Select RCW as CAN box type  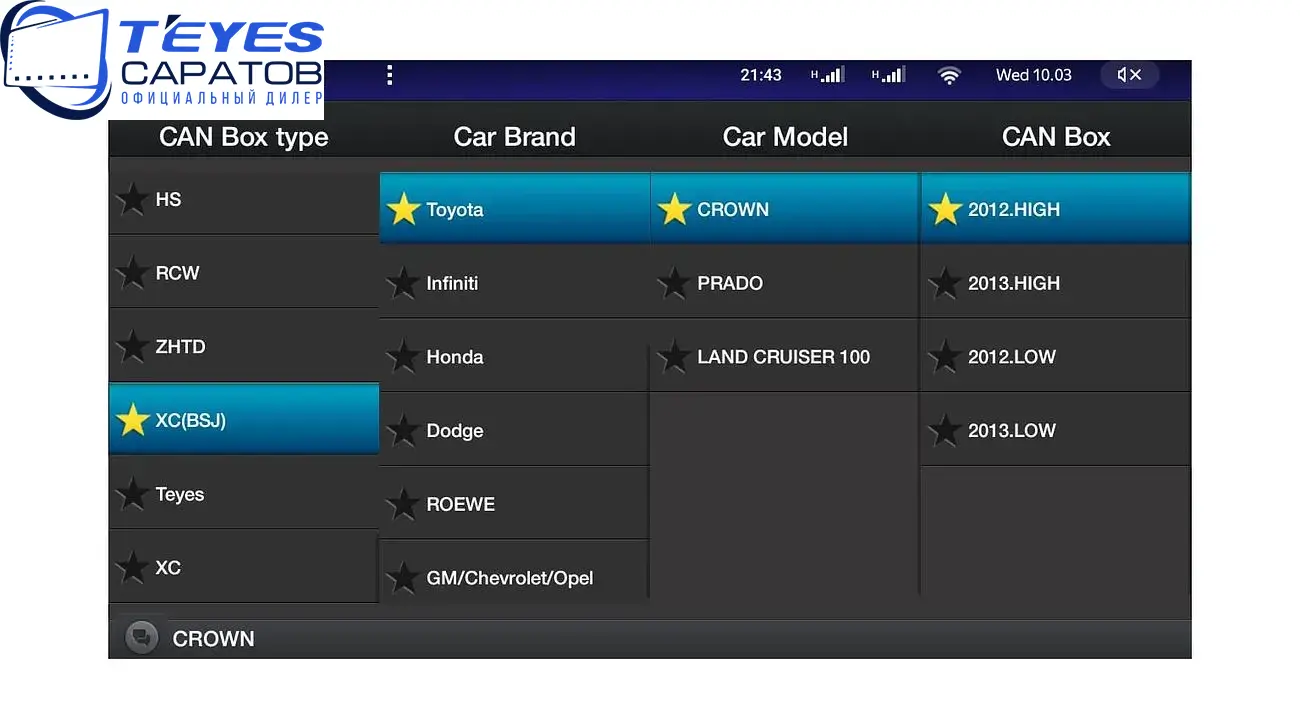[244, 273]
